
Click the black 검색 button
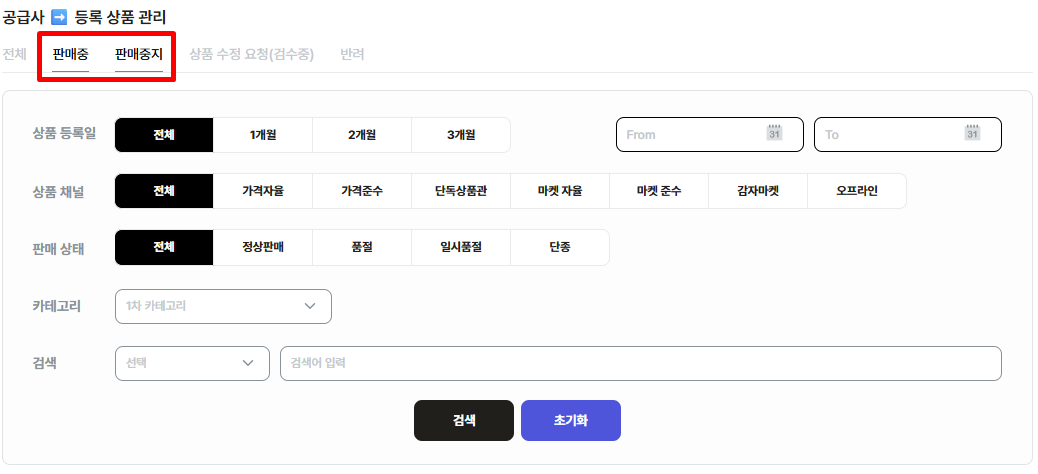463,420
